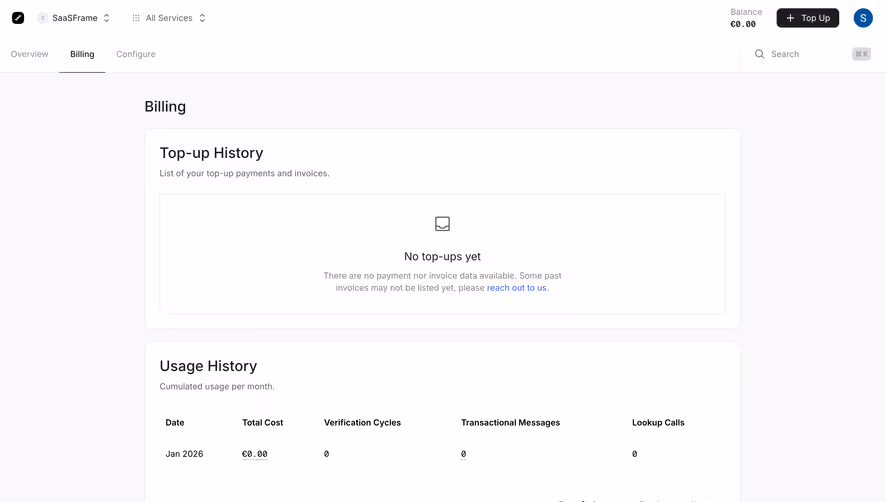Click the Search field
This screenshot has width=885, height=502.
[x=813, y=54]
